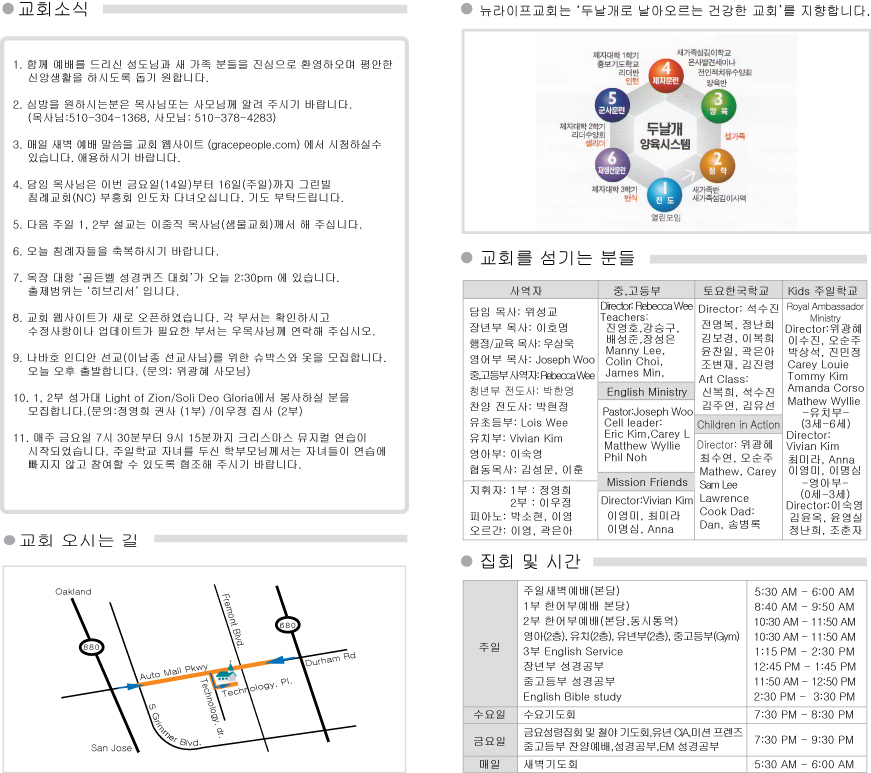871x773 pixels.
Task: Click the 토요한국학교 column header
Action: pyautogui.click(x=738, y=290)
